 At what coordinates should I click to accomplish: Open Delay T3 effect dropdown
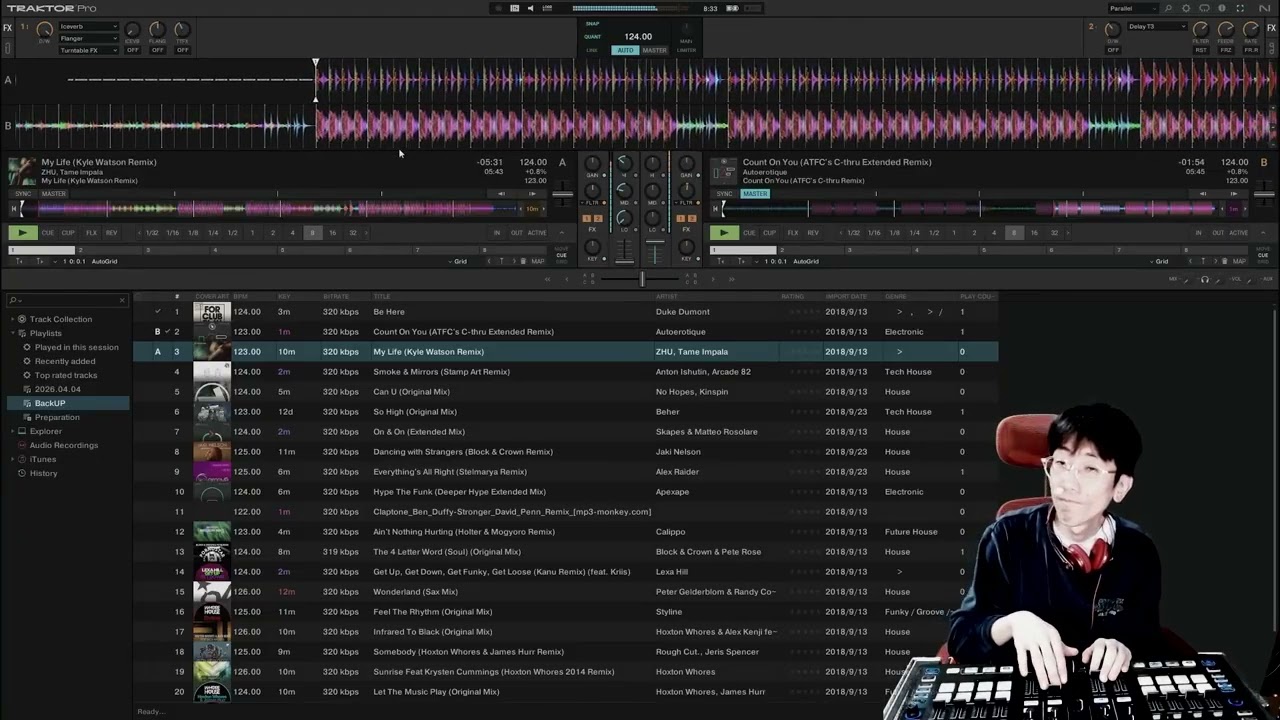click(1156, 26)
